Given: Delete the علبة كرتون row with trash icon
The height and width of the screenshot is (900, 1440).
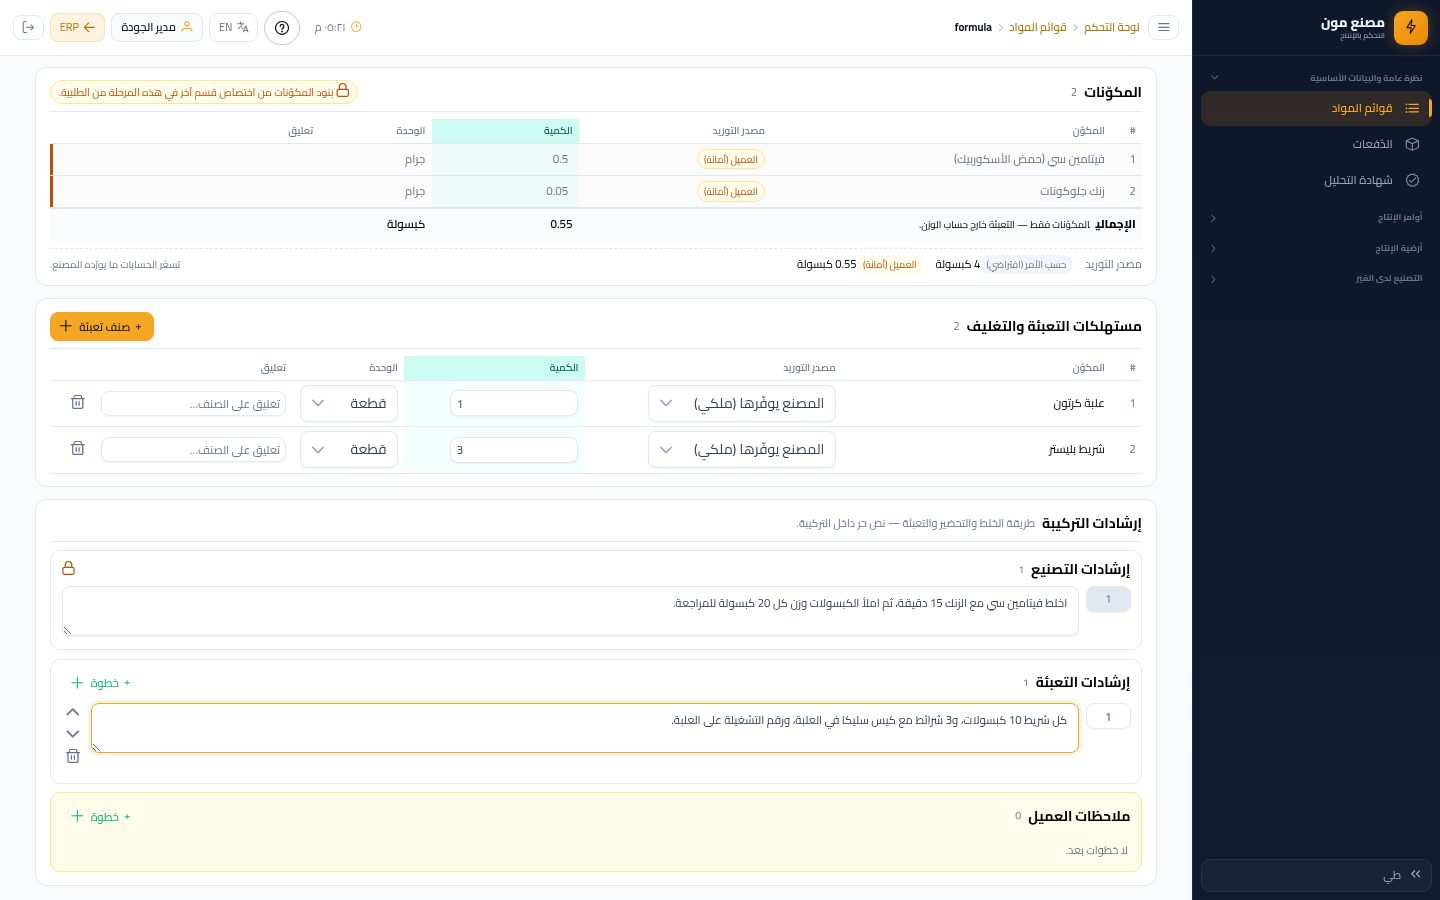Looking at the screenshot, I should click(78, 402).
